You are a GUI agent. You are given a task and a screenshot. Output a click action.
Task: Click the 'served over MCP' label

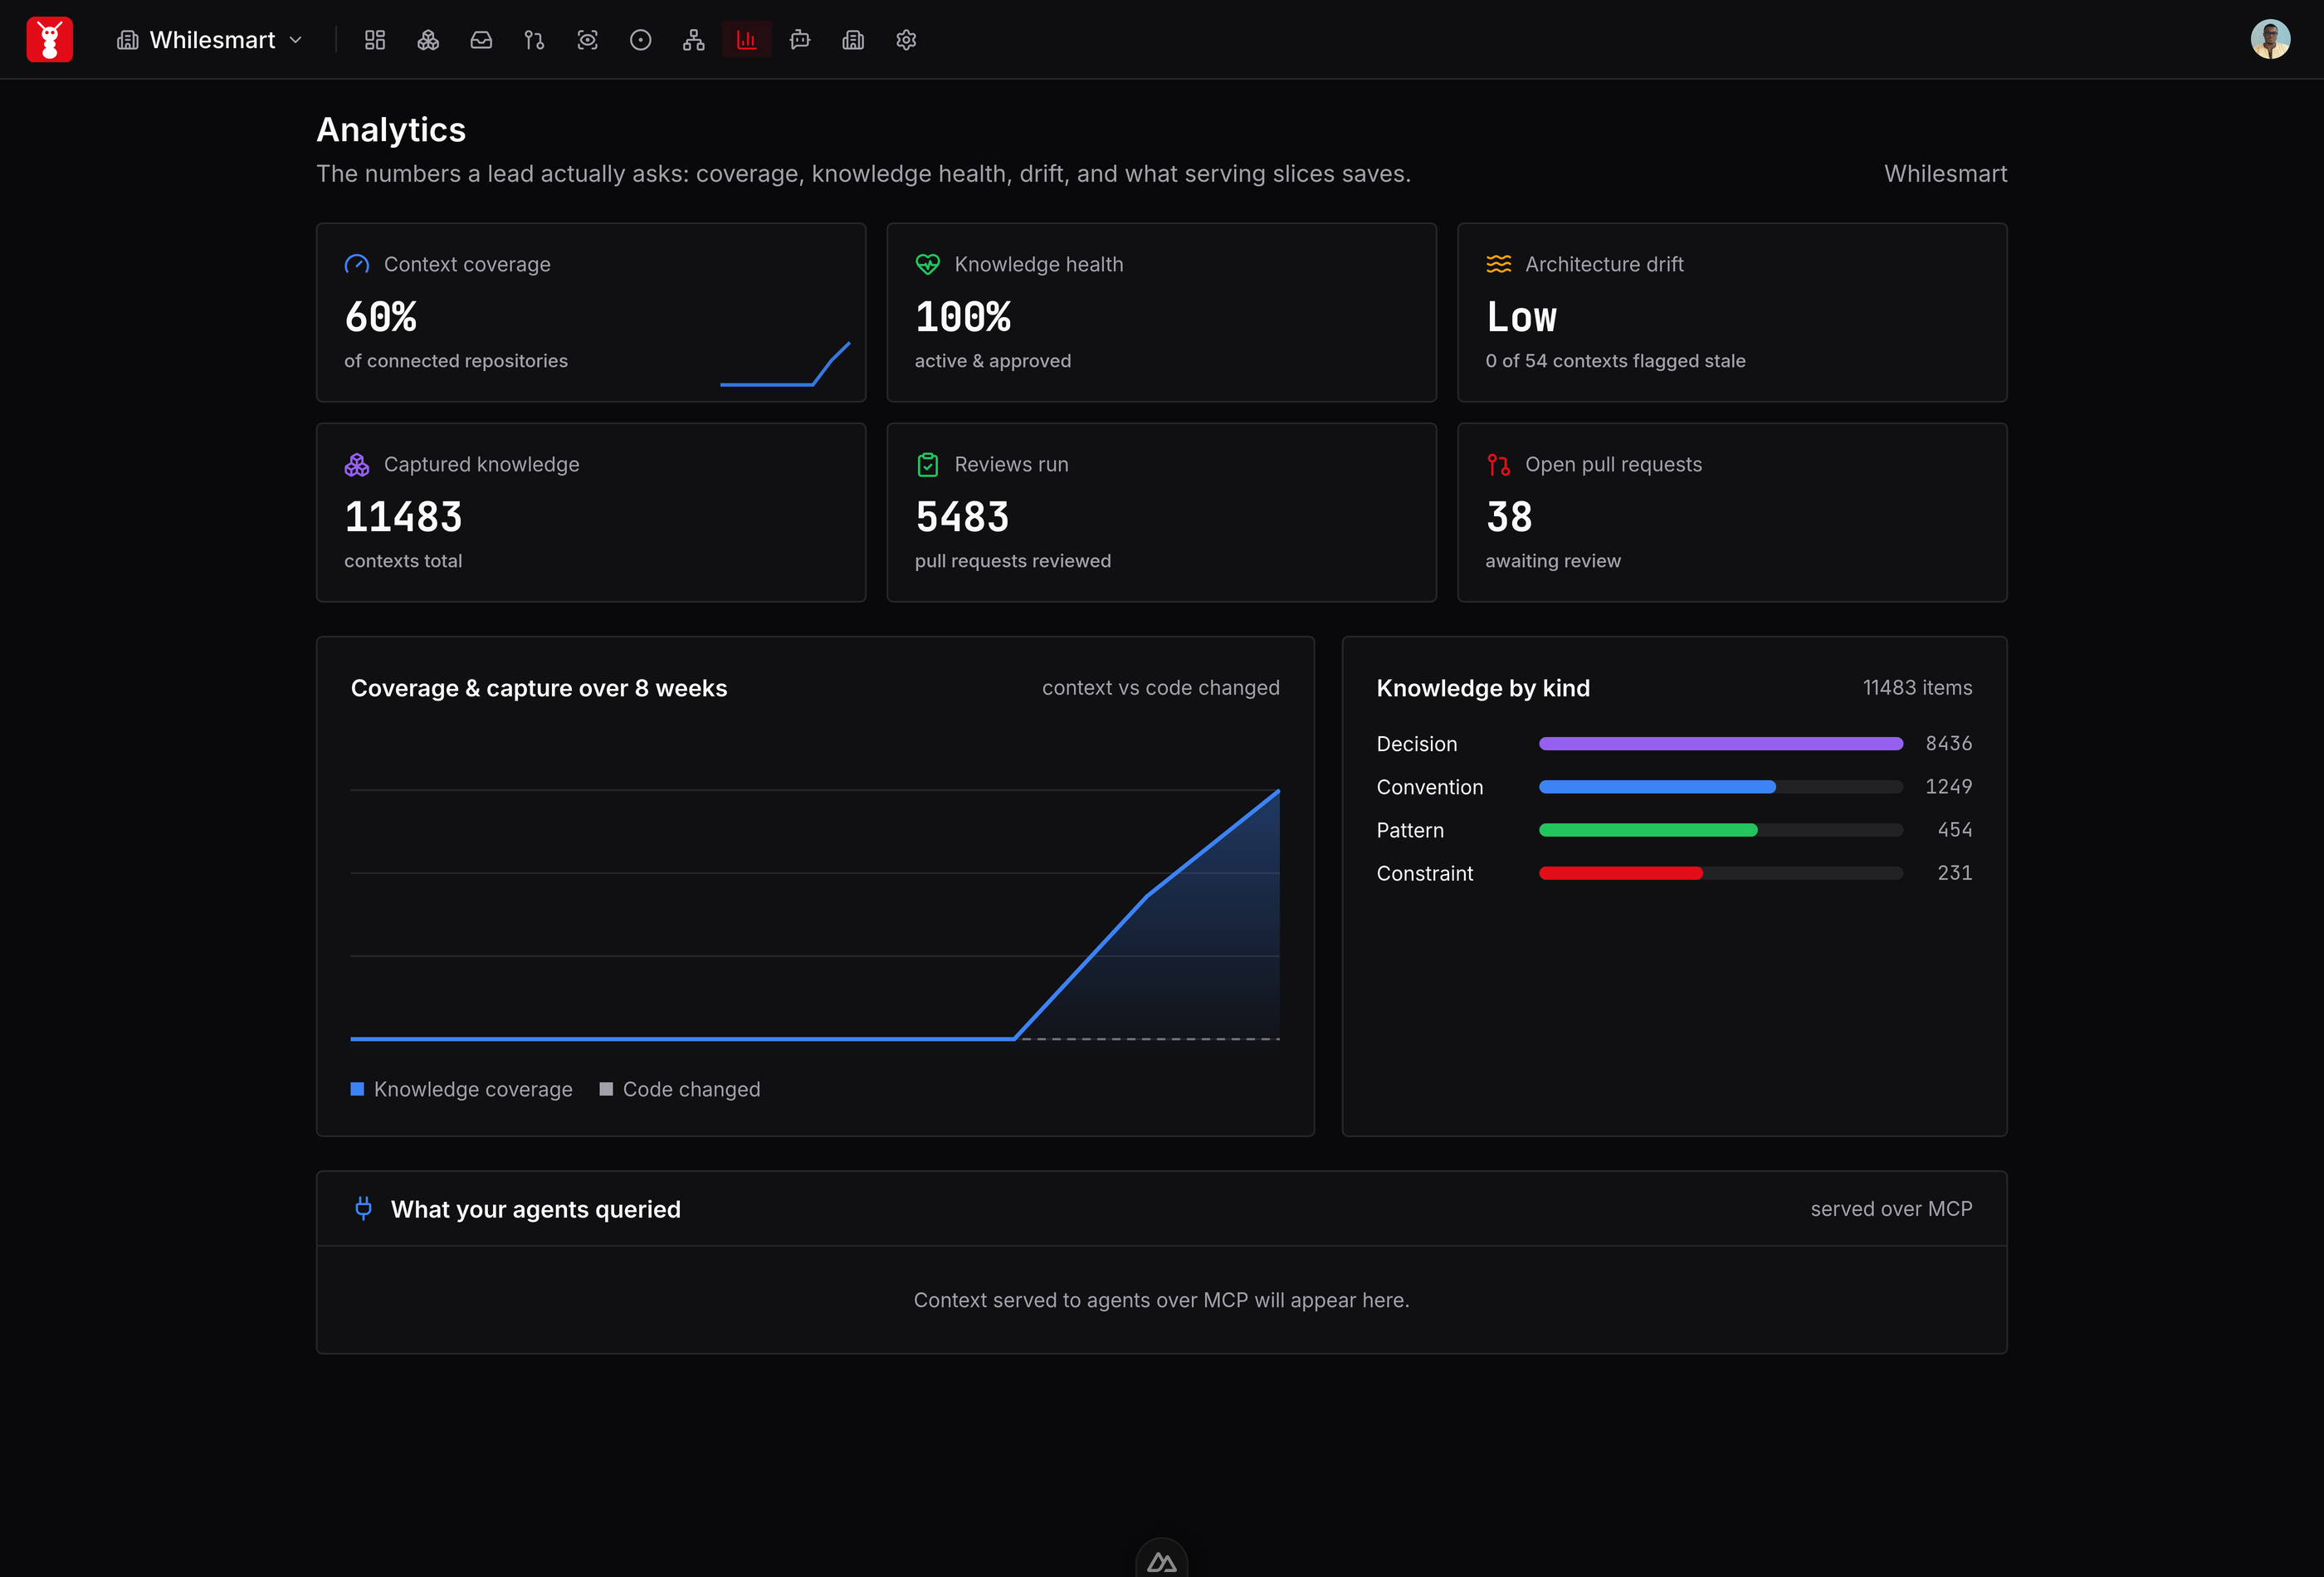point(1892,1209)
